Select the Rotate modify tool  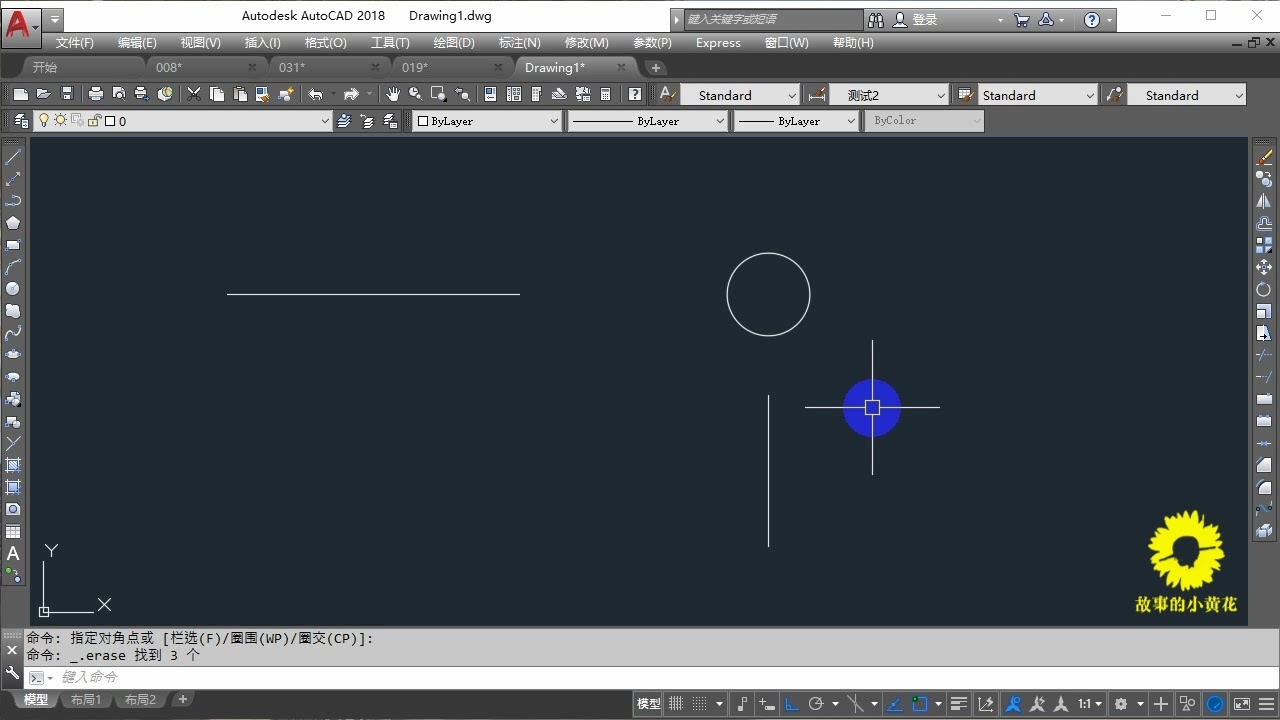[x=1264, y=289]
